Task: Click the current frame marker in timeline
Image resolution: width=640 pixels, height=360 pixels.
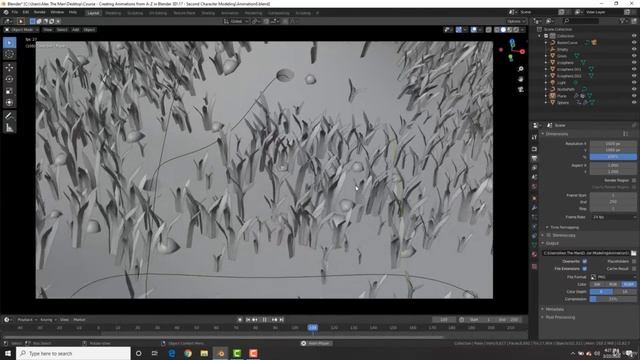Action: point(312,328)
